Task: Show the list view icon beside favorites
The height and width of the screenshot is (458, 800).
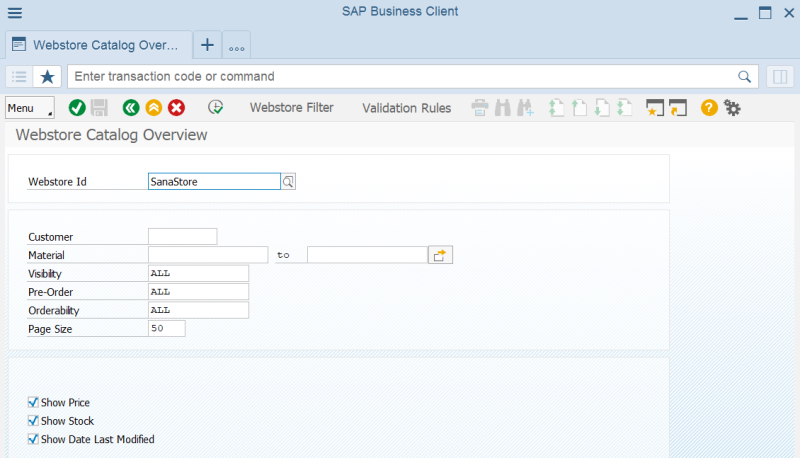Action: pyautogui.click(x=19, y=77)
